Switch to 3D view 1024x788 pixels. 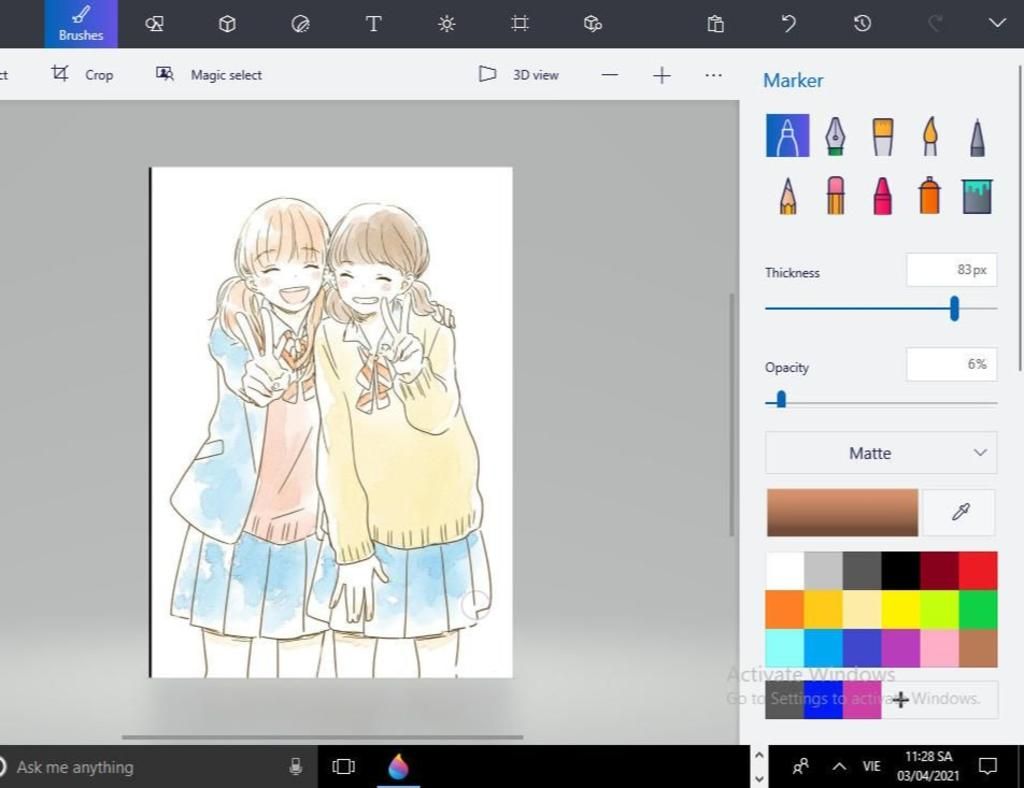click(519, 74)
